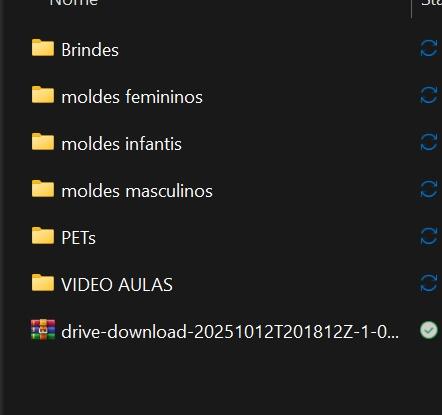Image resolution: width=442 pixels, height=415 pixels.
Task: Click the moldes masculinos folder icon
Action: point(43,189)
